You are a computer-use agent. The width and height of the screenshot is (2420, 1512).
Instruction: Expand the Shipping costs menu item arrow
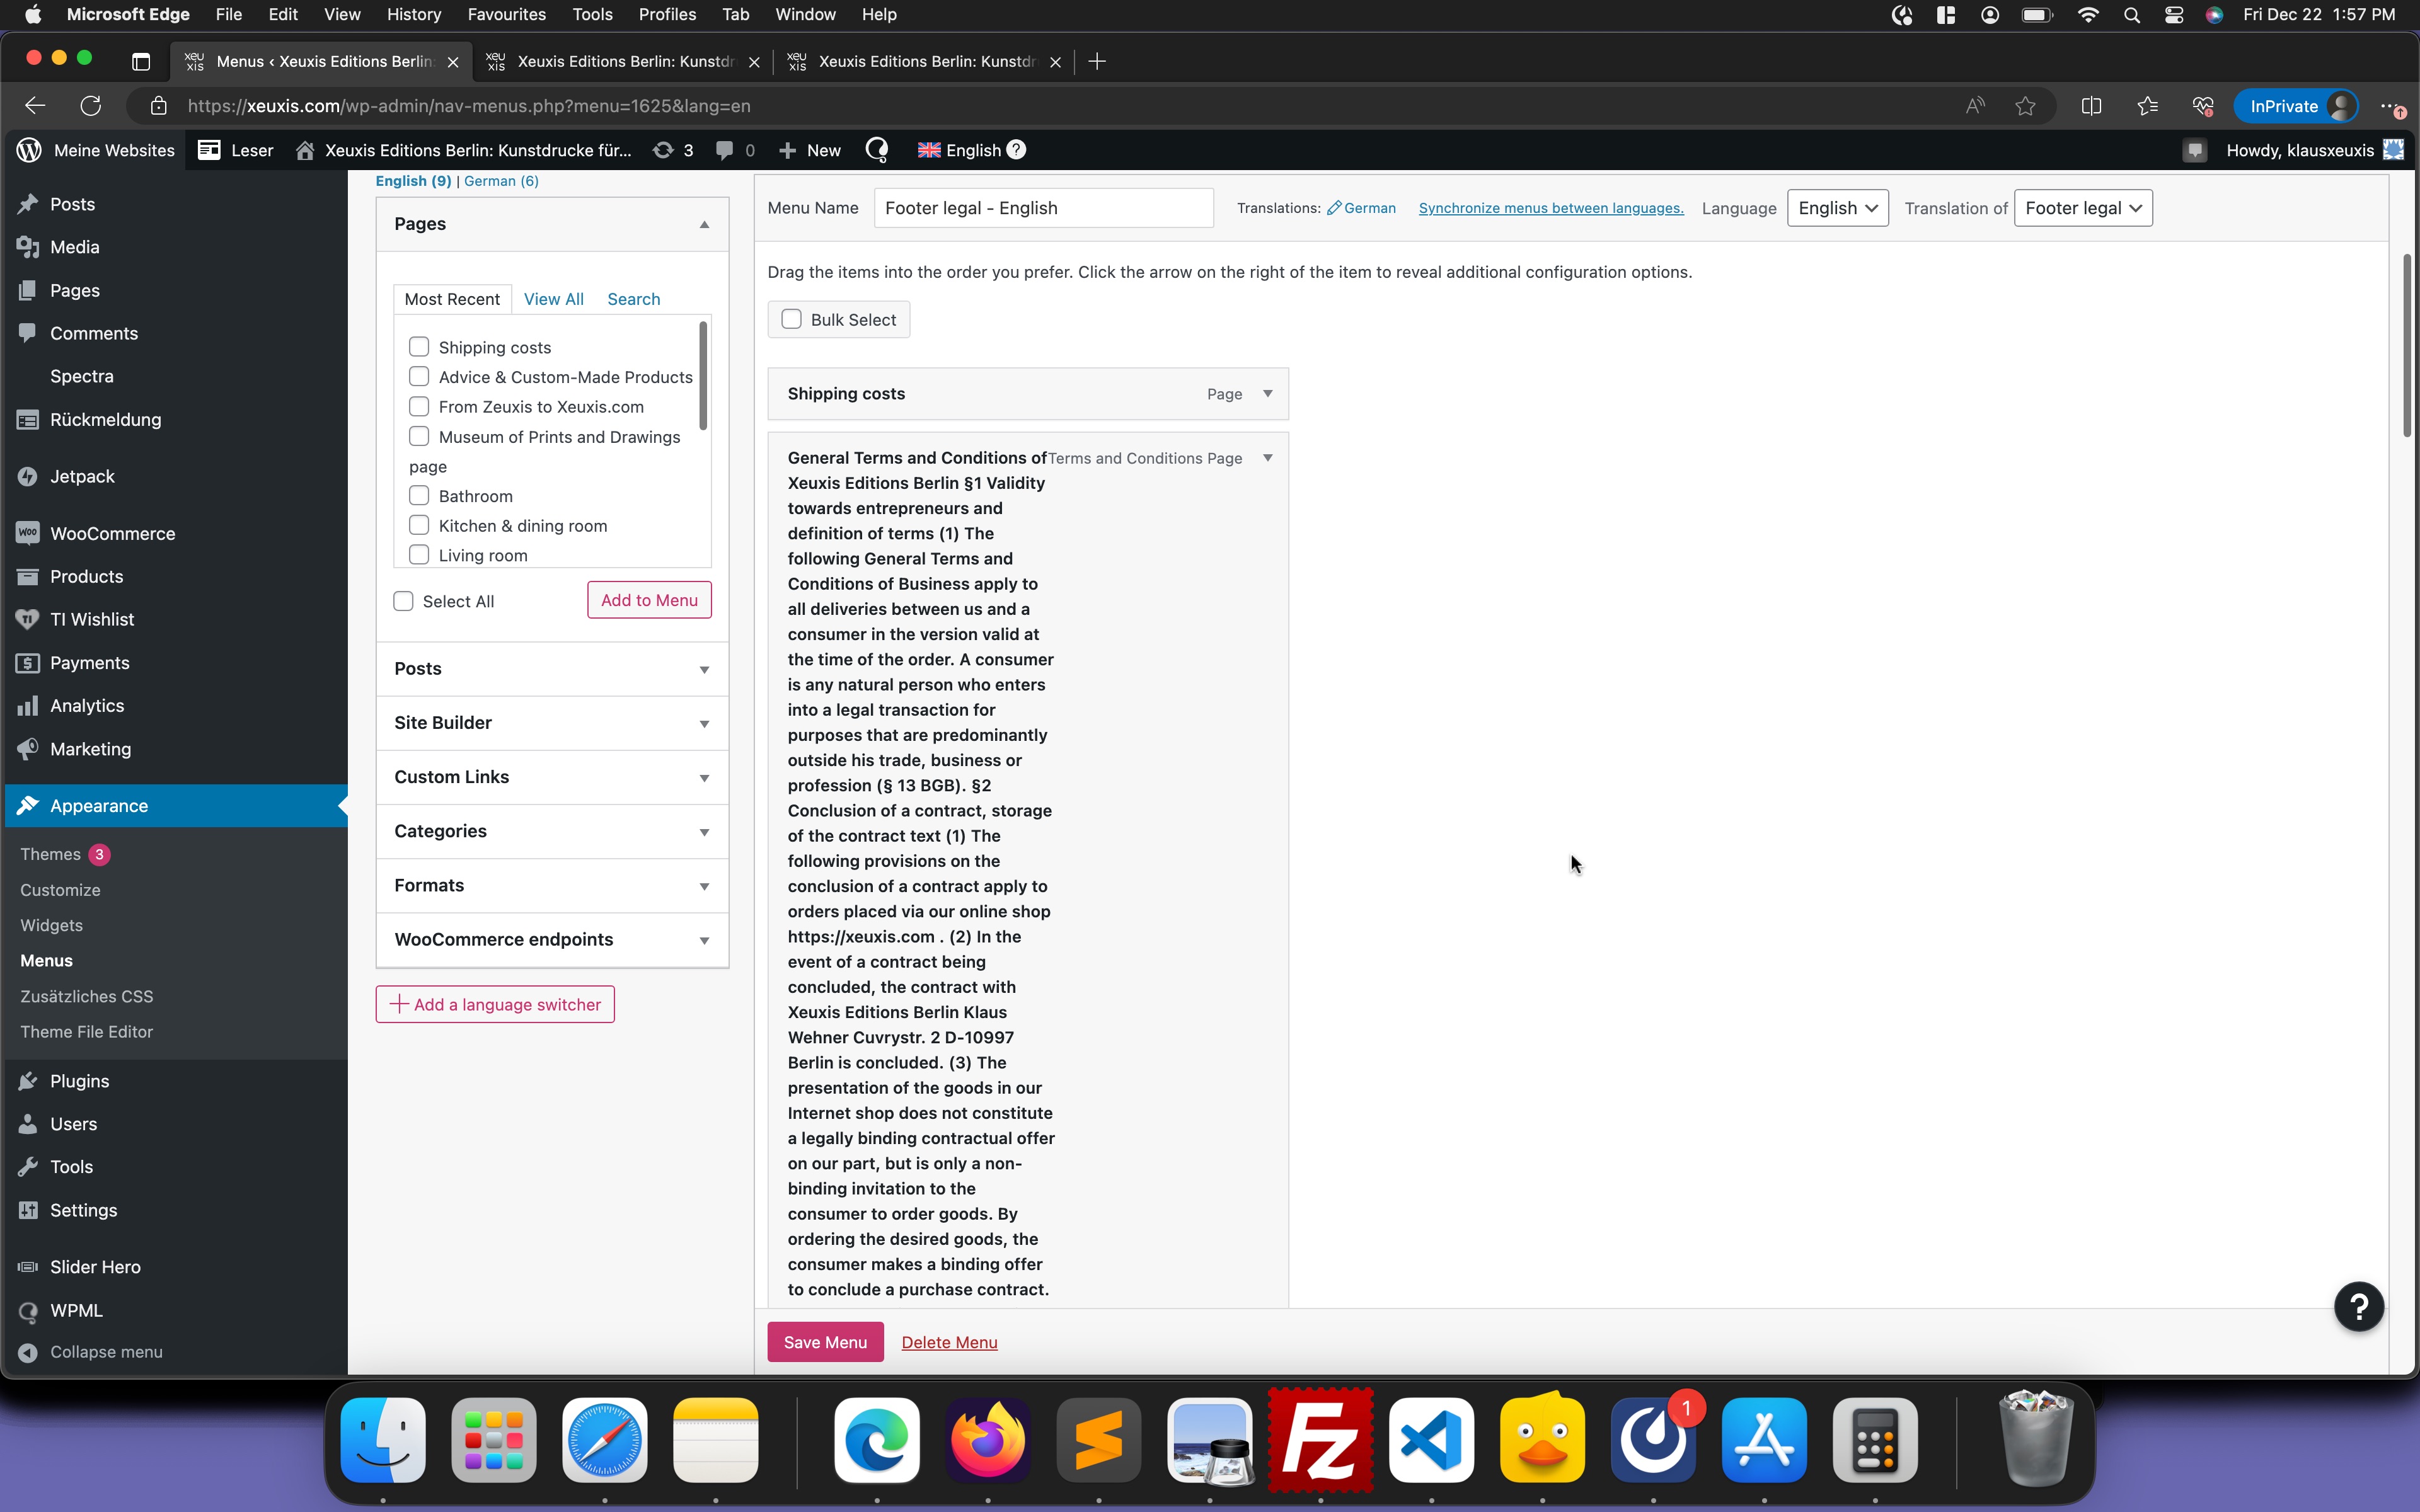(x=1267, y=394)
